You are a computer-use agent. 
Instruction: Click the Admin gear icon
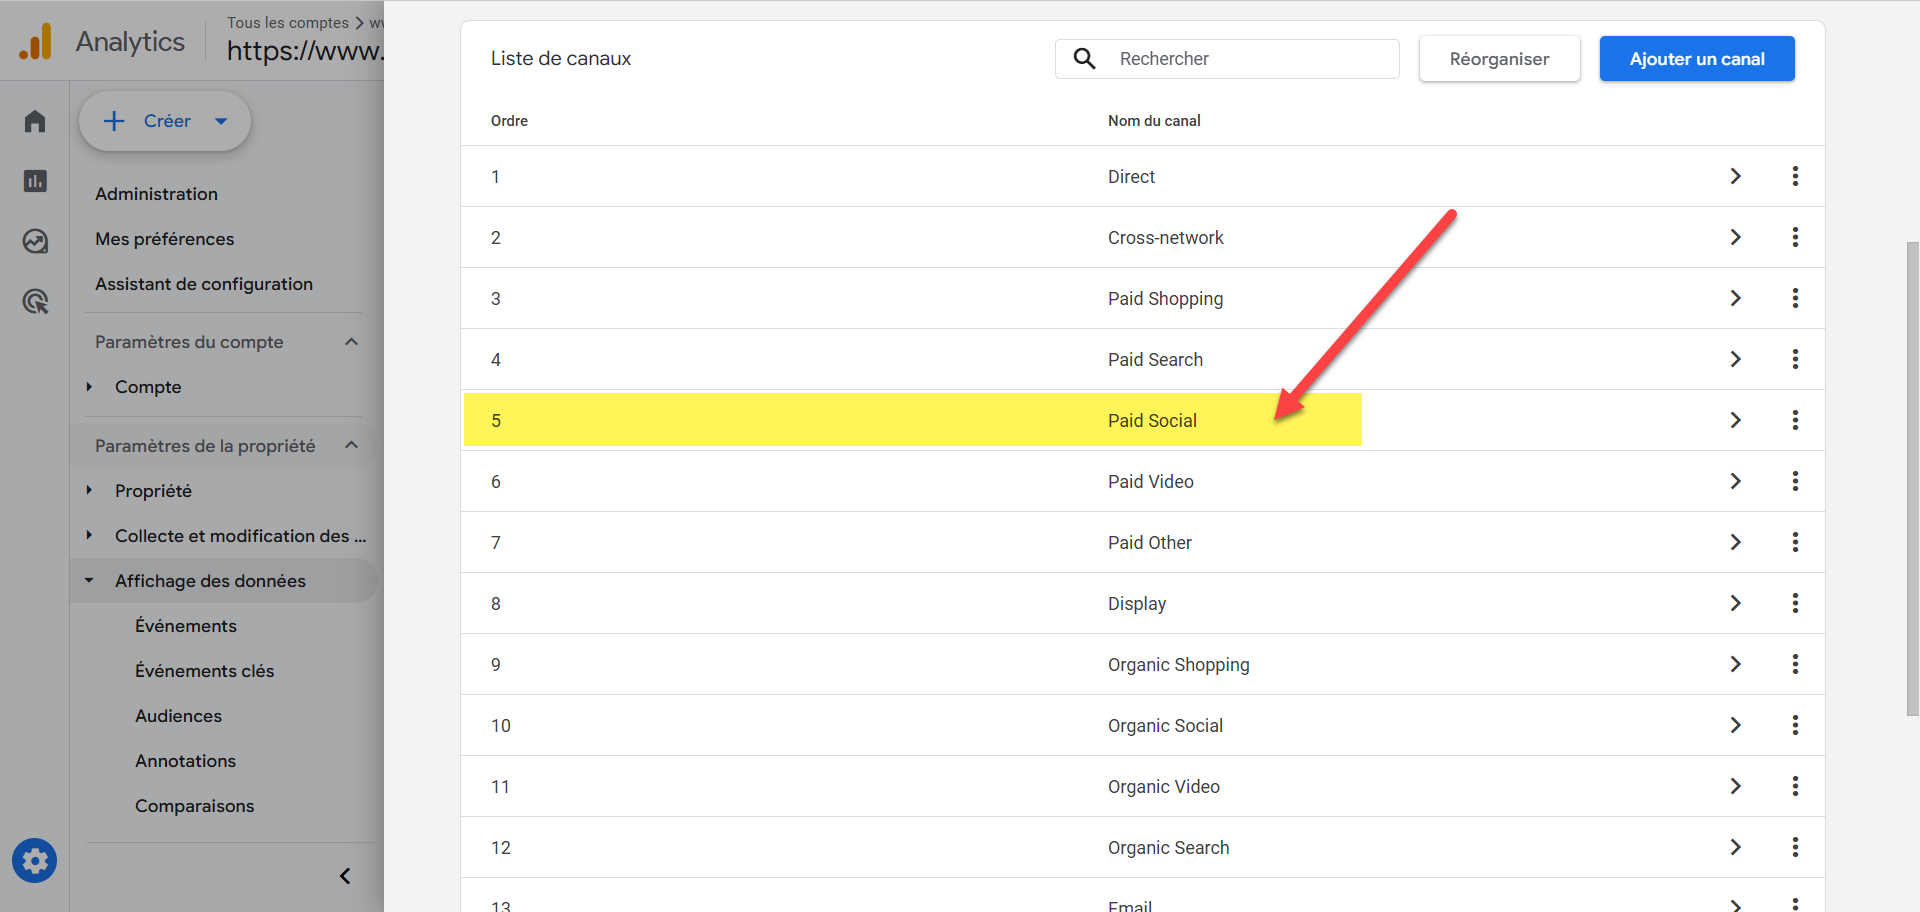click(x=35, y=861)
